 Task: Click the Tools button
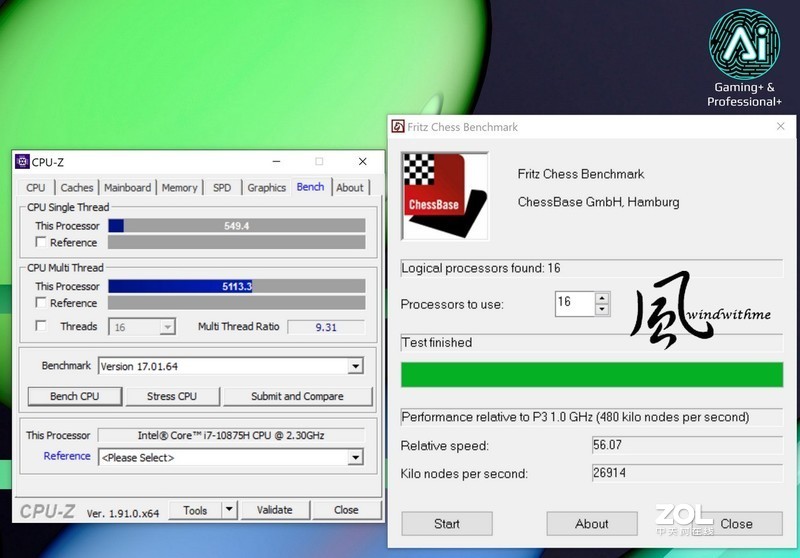point(195,510)
